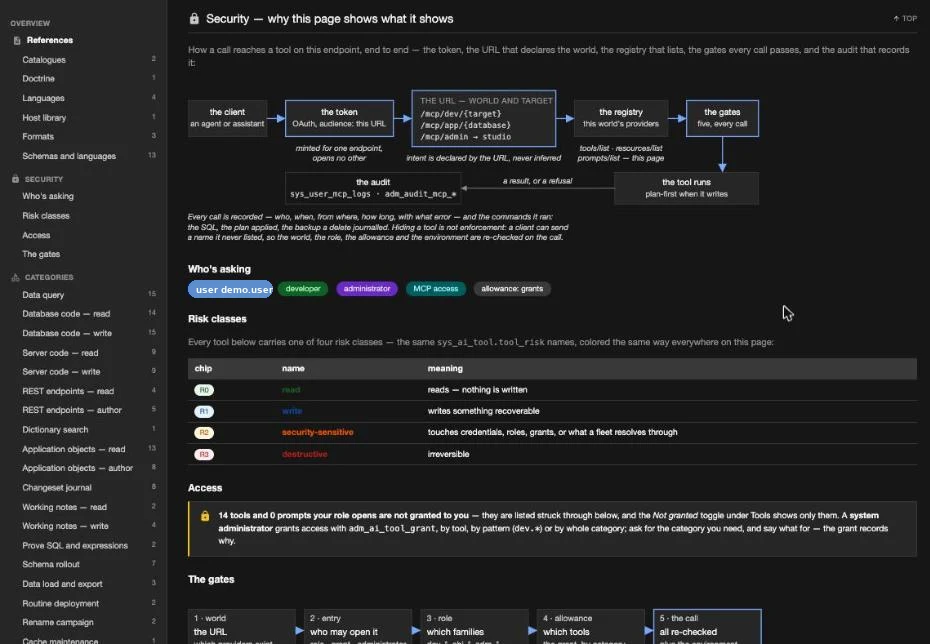This screenshot has width=930, height=644.
Task: Select Catalogues in the sidebar
Action: pos(44,60)
